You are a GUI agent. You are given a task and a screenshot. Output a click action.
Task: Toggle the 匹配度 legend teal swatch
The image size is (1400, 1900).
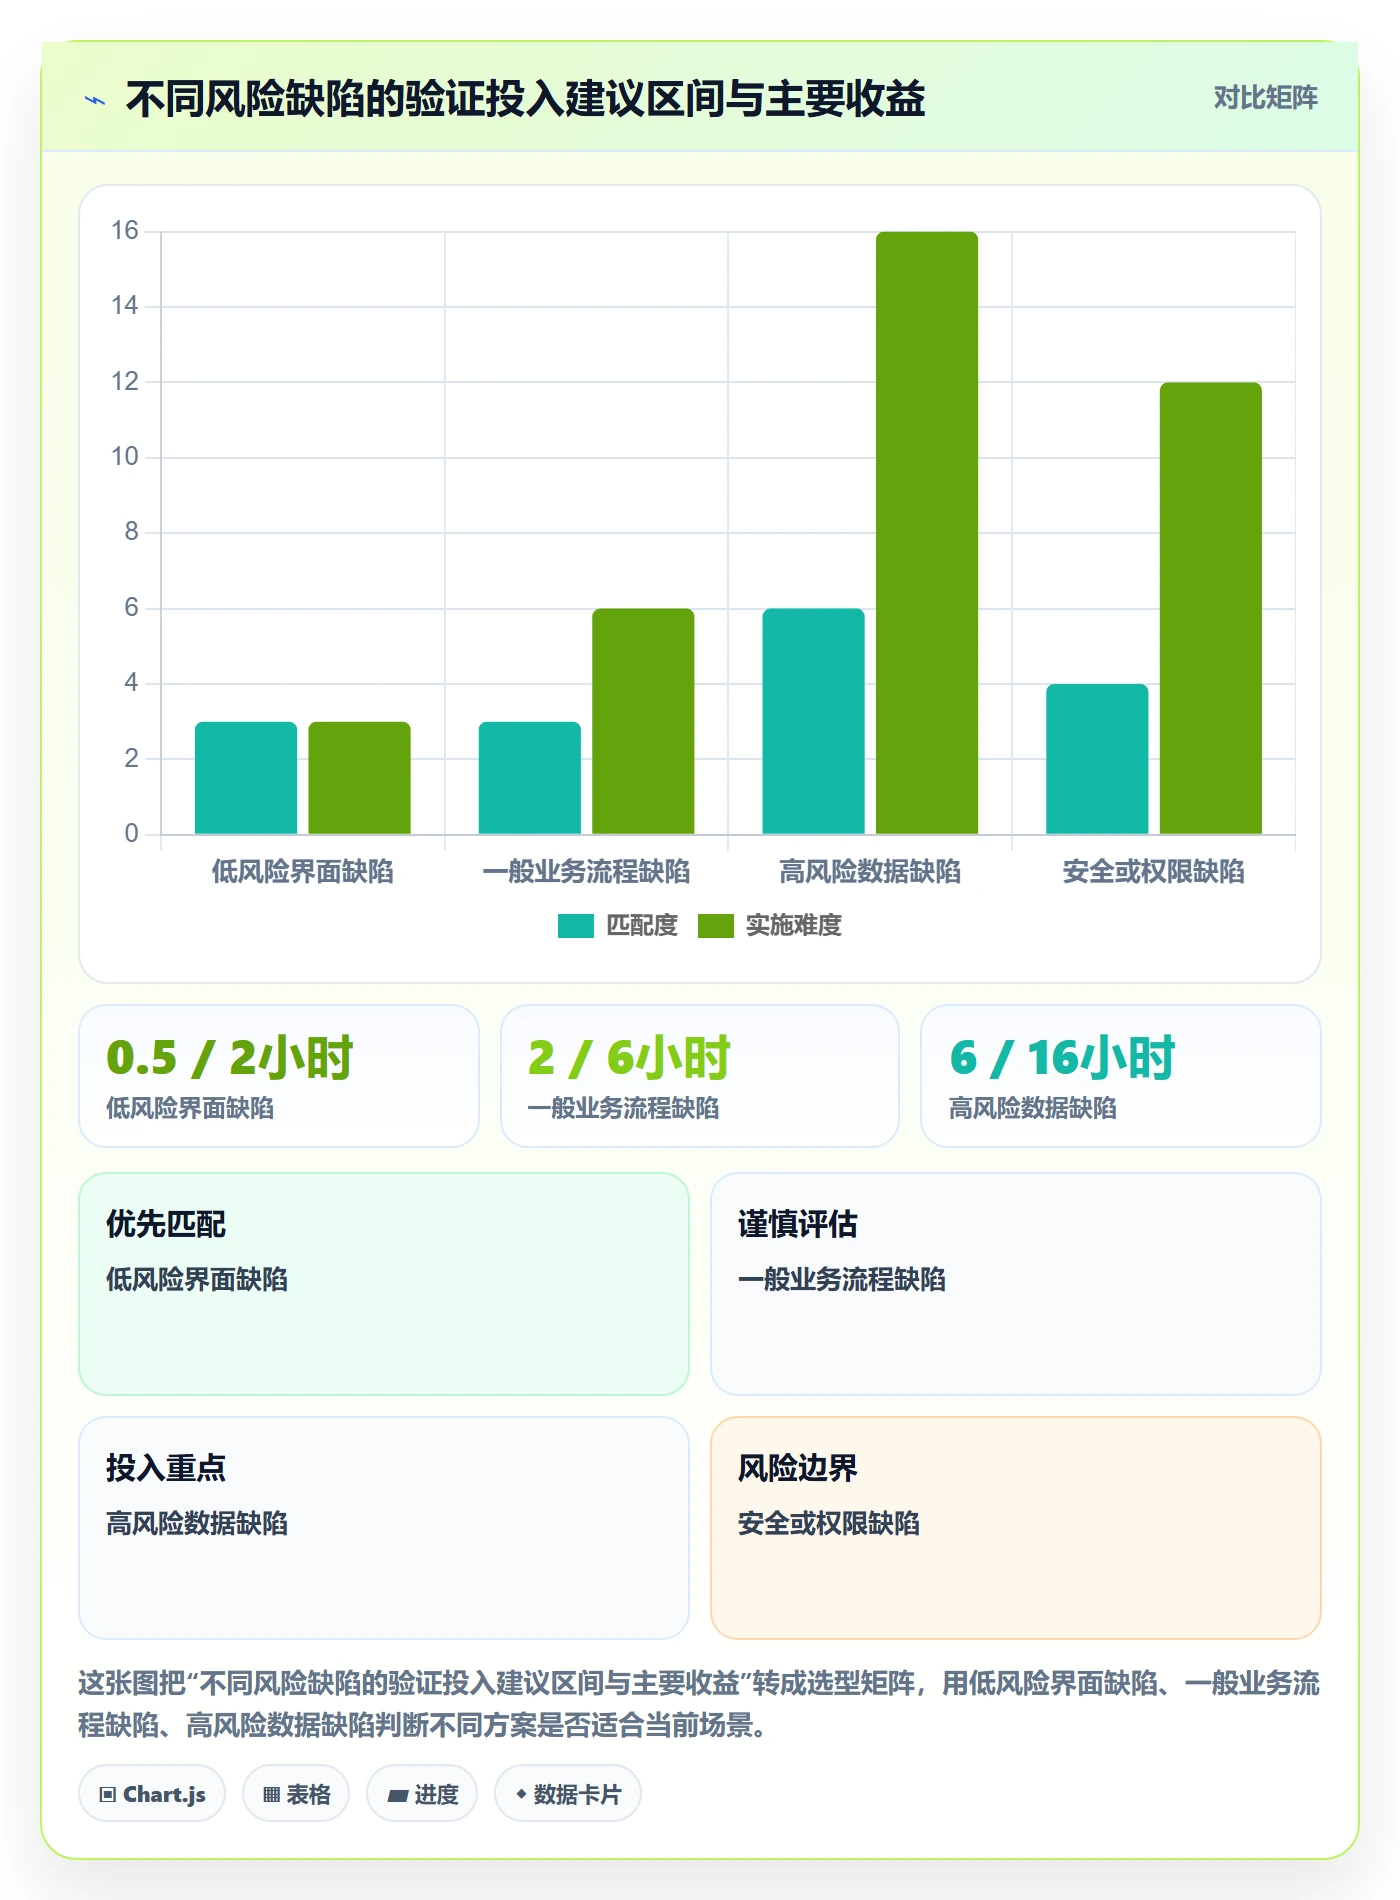tap(575, 926)
